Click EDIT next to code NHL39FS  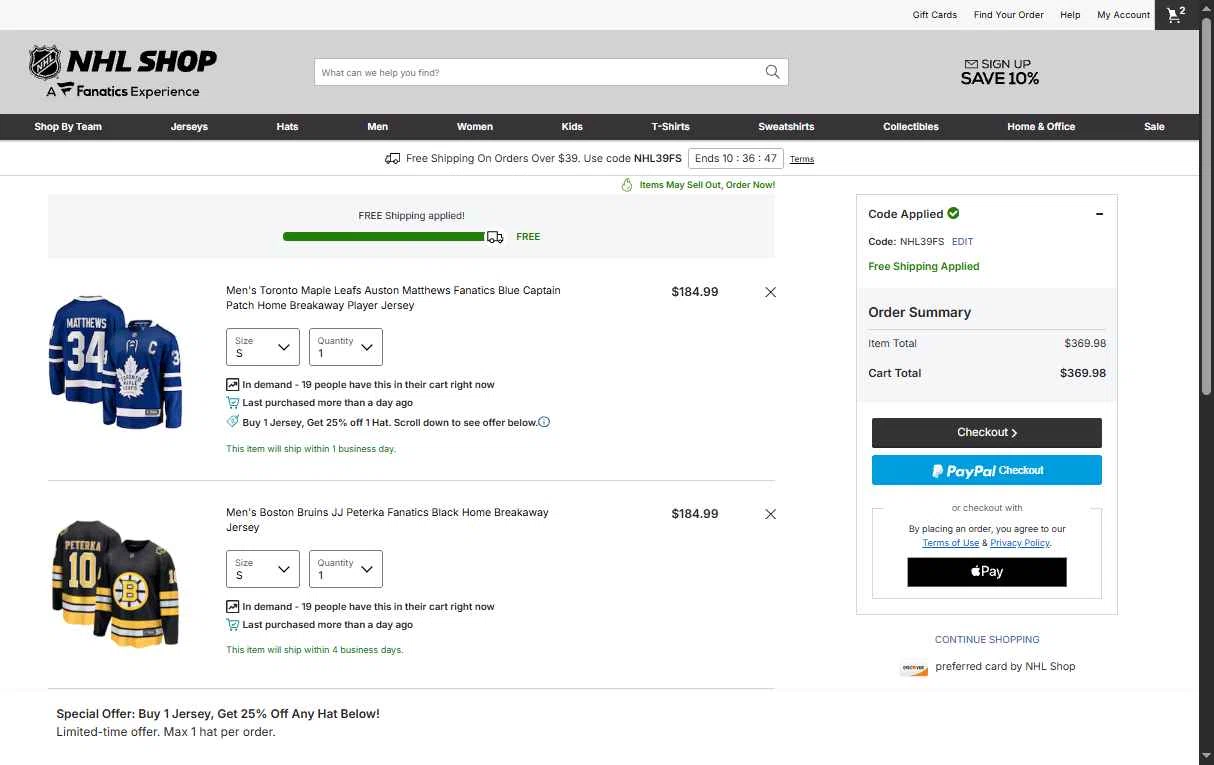[962, 242]
